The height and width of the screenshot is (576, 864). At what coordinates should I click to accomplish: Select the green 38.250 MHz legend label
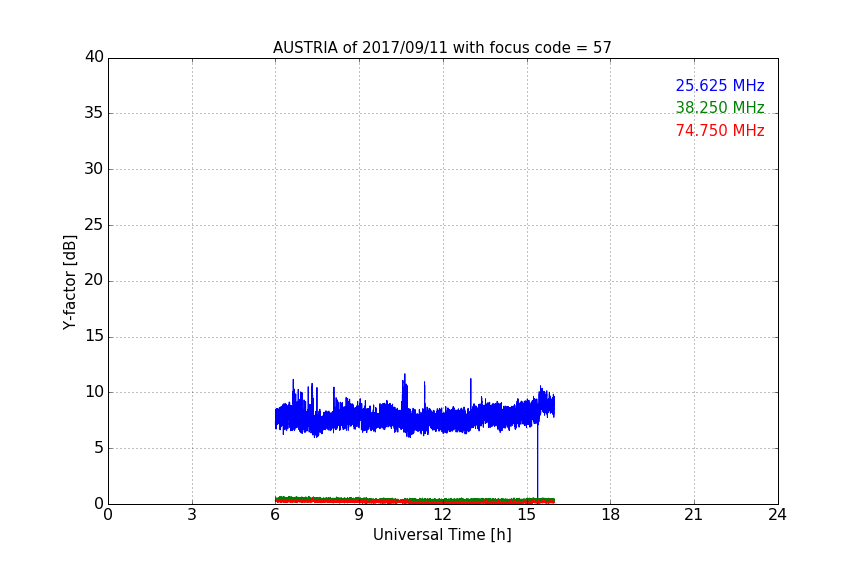tap(720, 107)
